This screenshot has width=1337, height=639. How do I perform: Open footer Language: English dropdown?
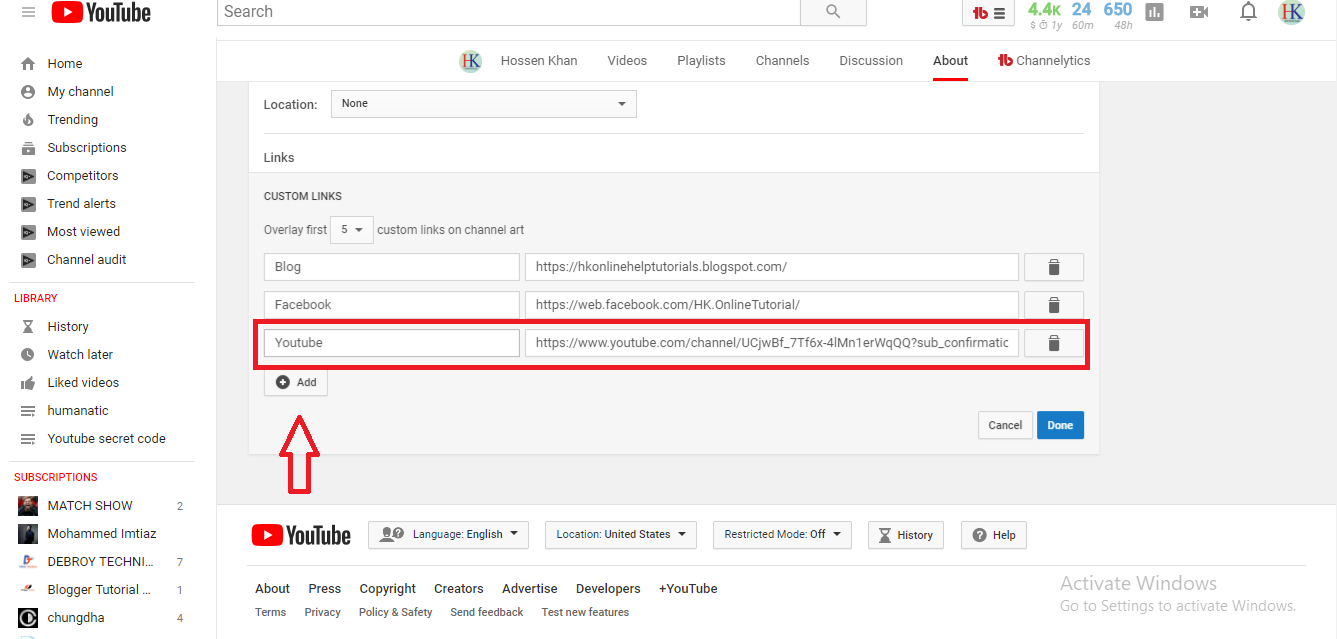[448, 534]
